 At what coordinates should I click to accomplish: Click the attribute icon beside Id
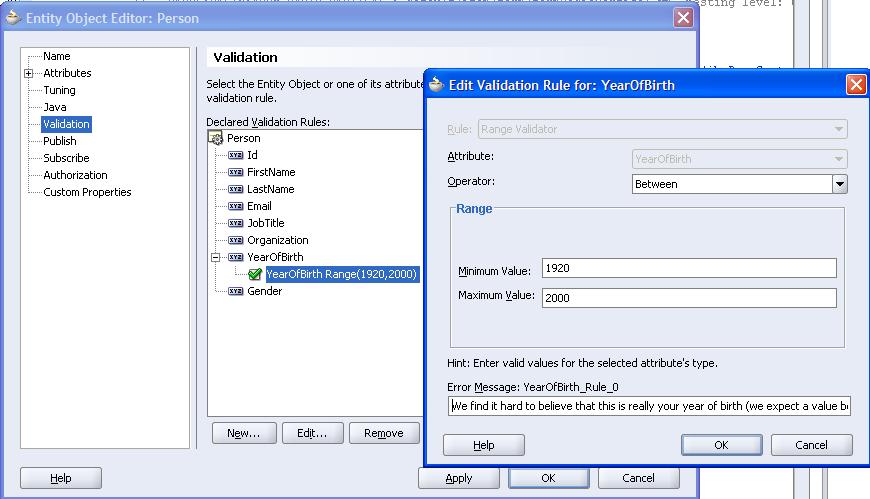[x=235, y=155]
